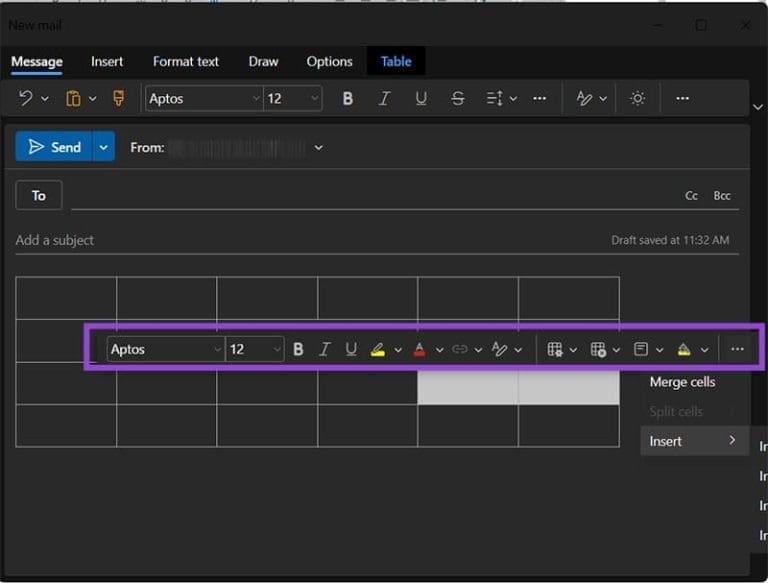Click the insert table icon in floating toolbar
768x583 pixels.
(555, 350)
